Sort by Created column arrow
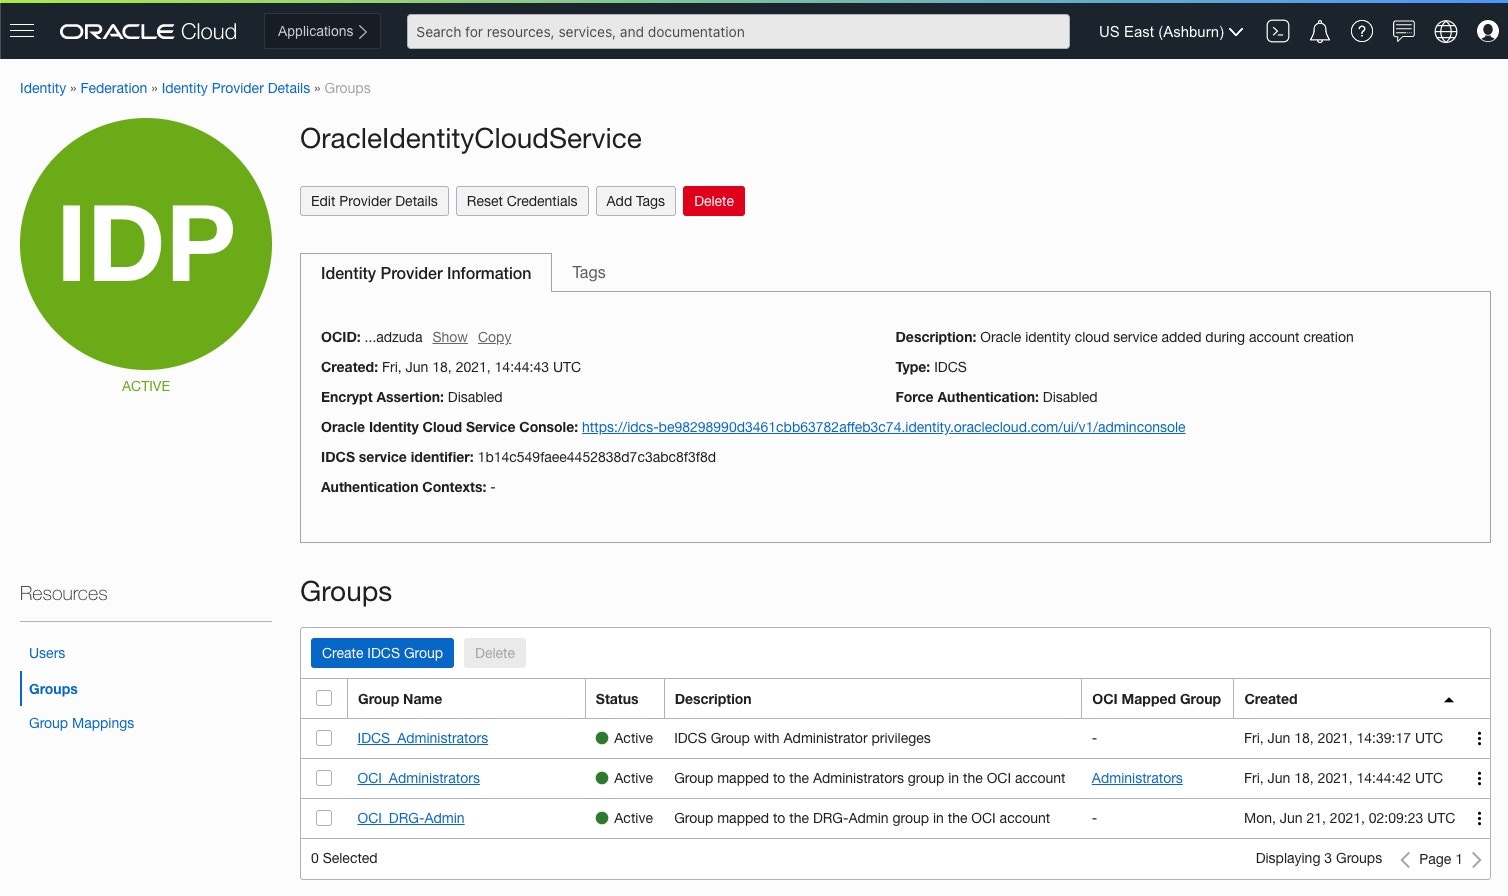 (1449, 699)
